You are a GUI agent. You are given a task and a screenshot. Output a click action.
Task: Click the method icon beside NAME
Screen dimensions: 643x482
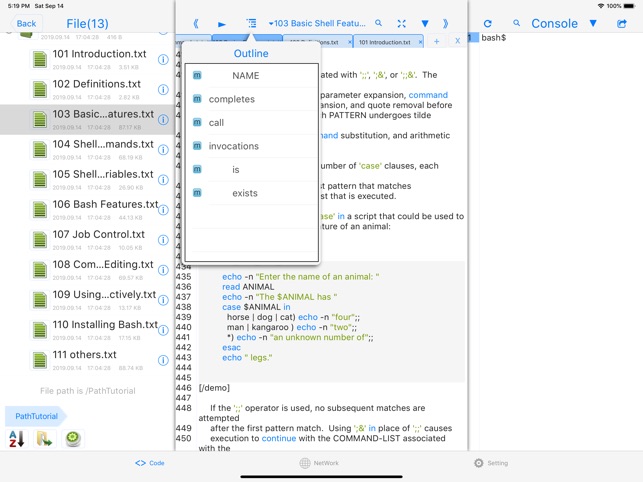(x=197, y=75)
